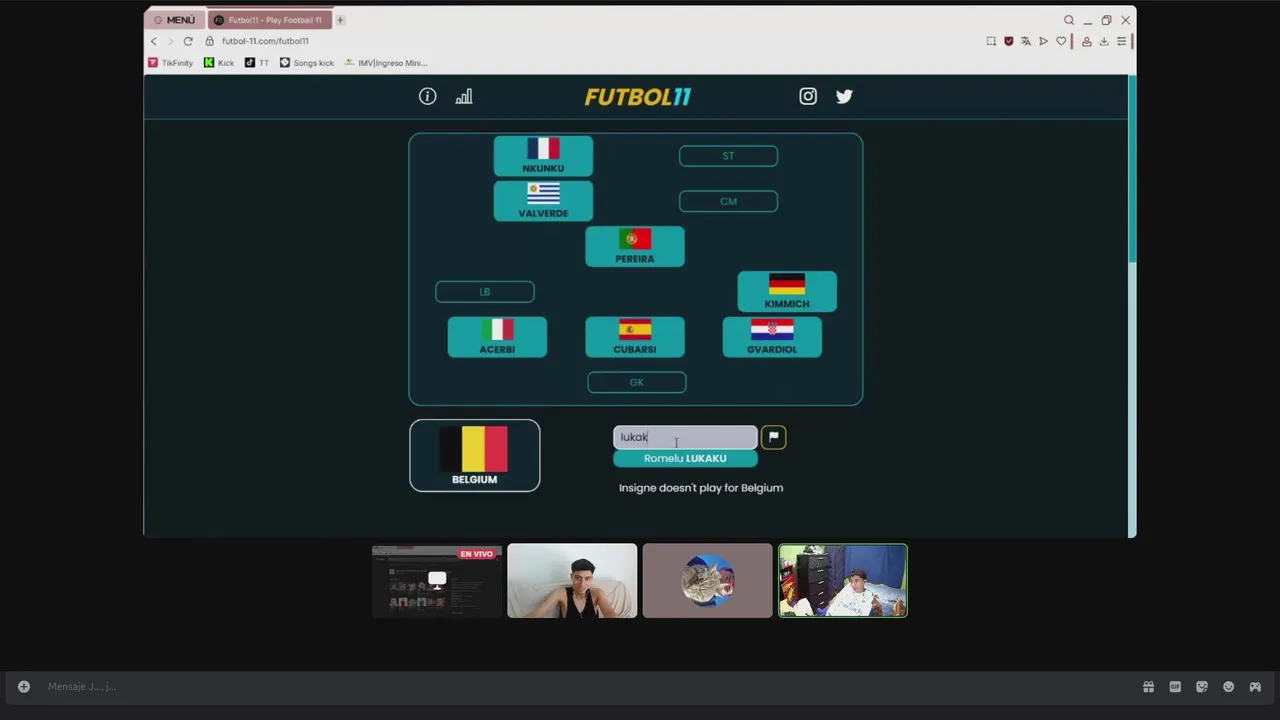Image resolution: width=1280 pixels, height=720 pixels.
Task: Open the Songs kick bookmark
Action: click(307, 63)
